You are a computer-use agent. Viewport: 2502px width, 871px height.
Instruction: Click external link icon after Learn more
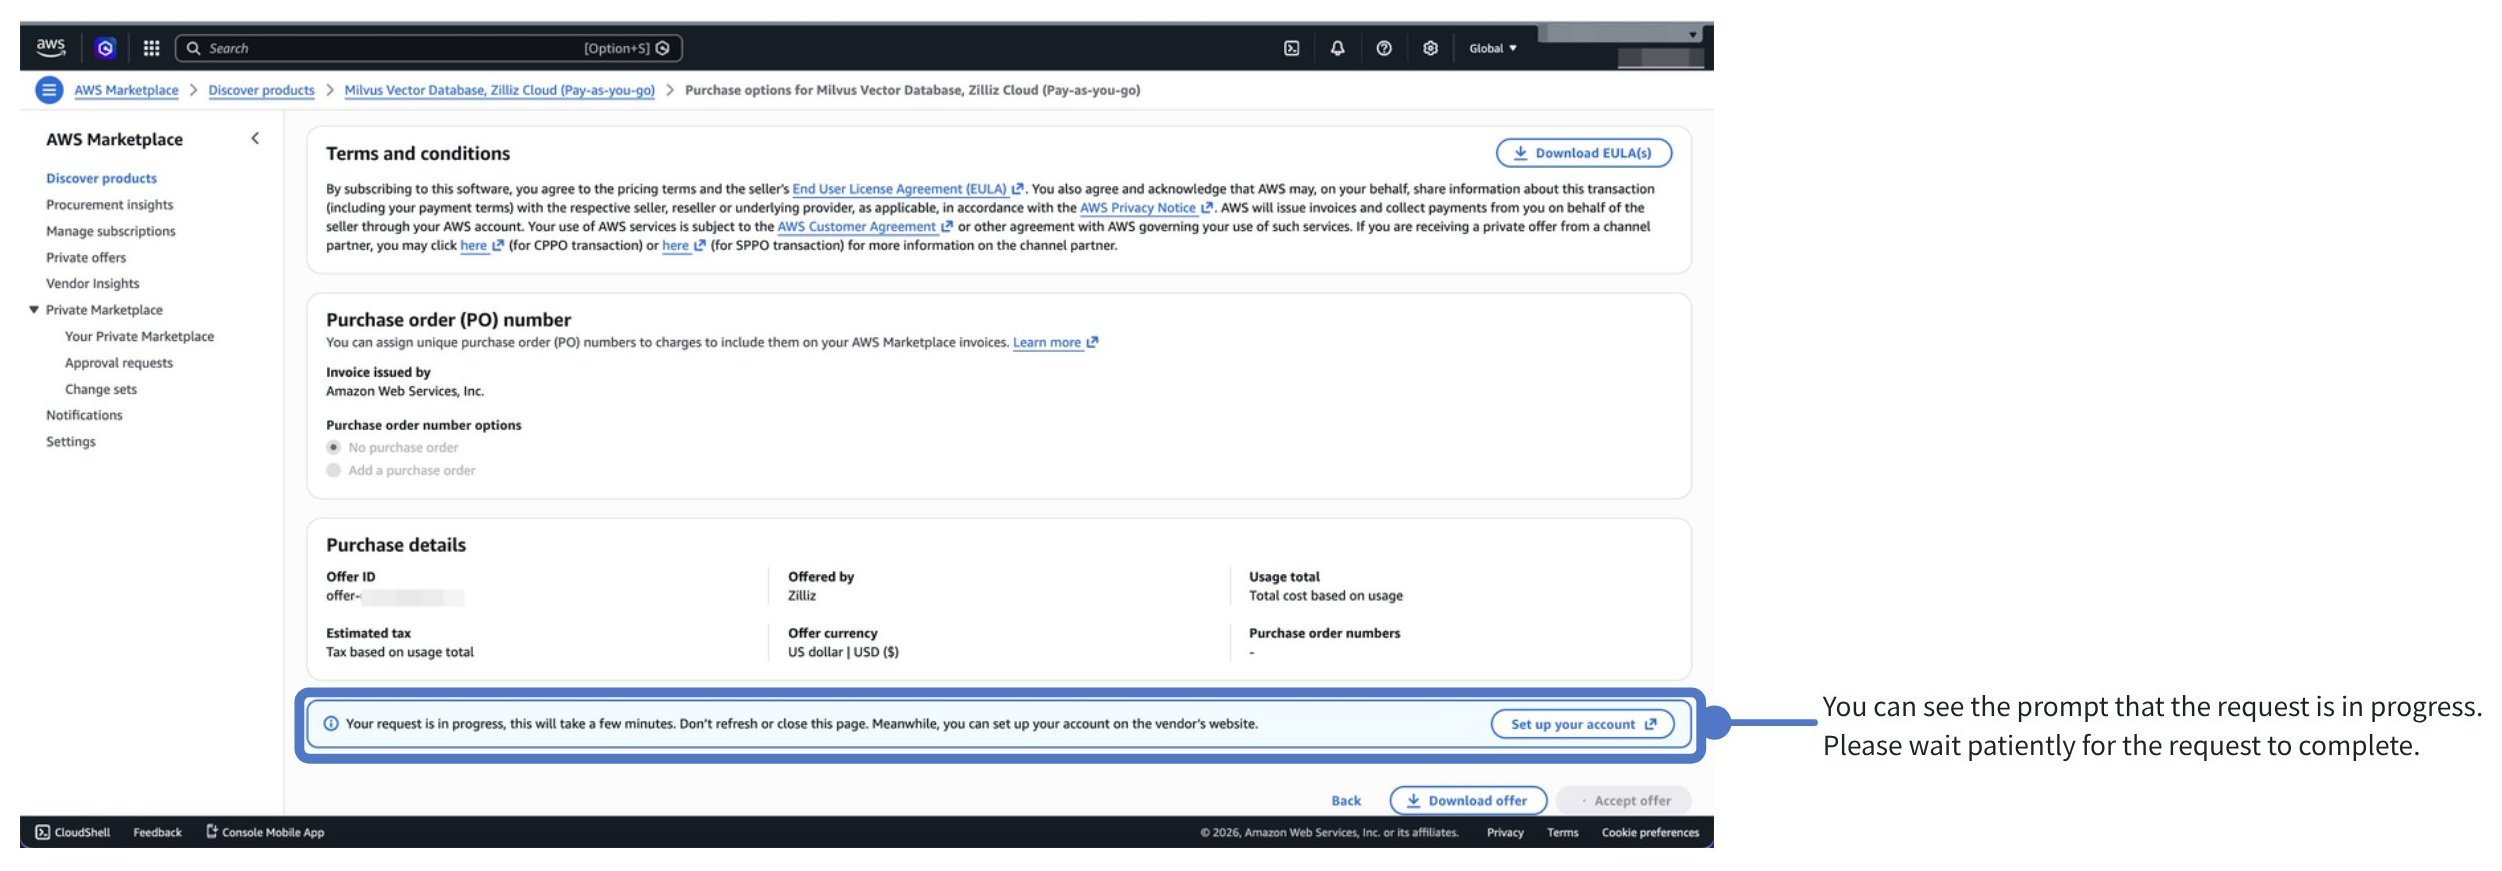click(1092, 342)
